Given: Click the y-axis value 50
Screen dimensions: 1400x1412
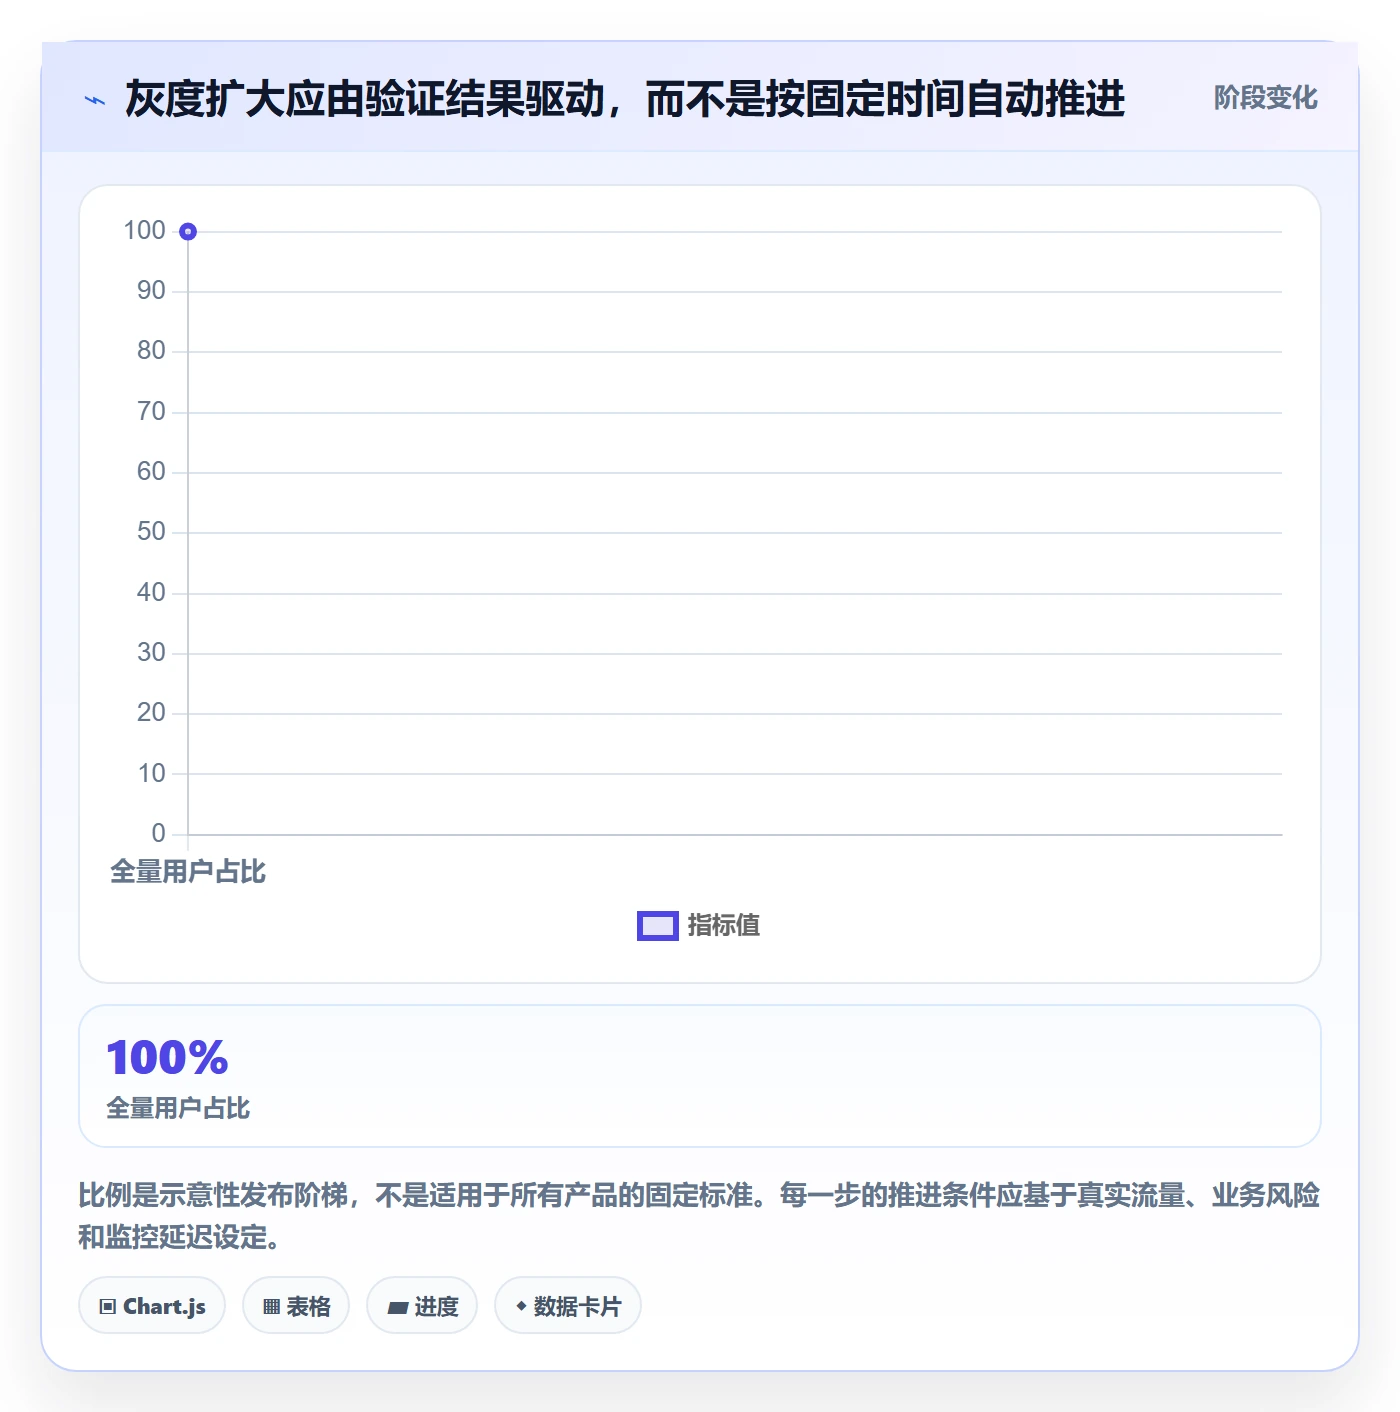Looking at the screenshot, I should pos(151,532).
